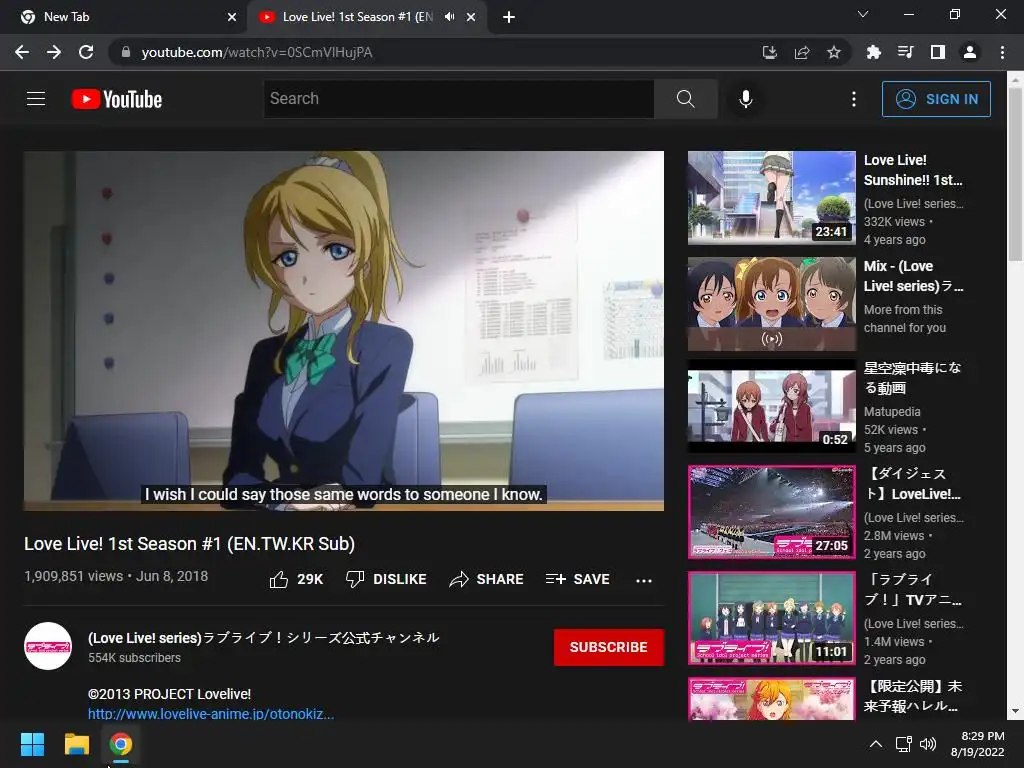Close the Love Live! 1st Season tab

coord(471,17)
